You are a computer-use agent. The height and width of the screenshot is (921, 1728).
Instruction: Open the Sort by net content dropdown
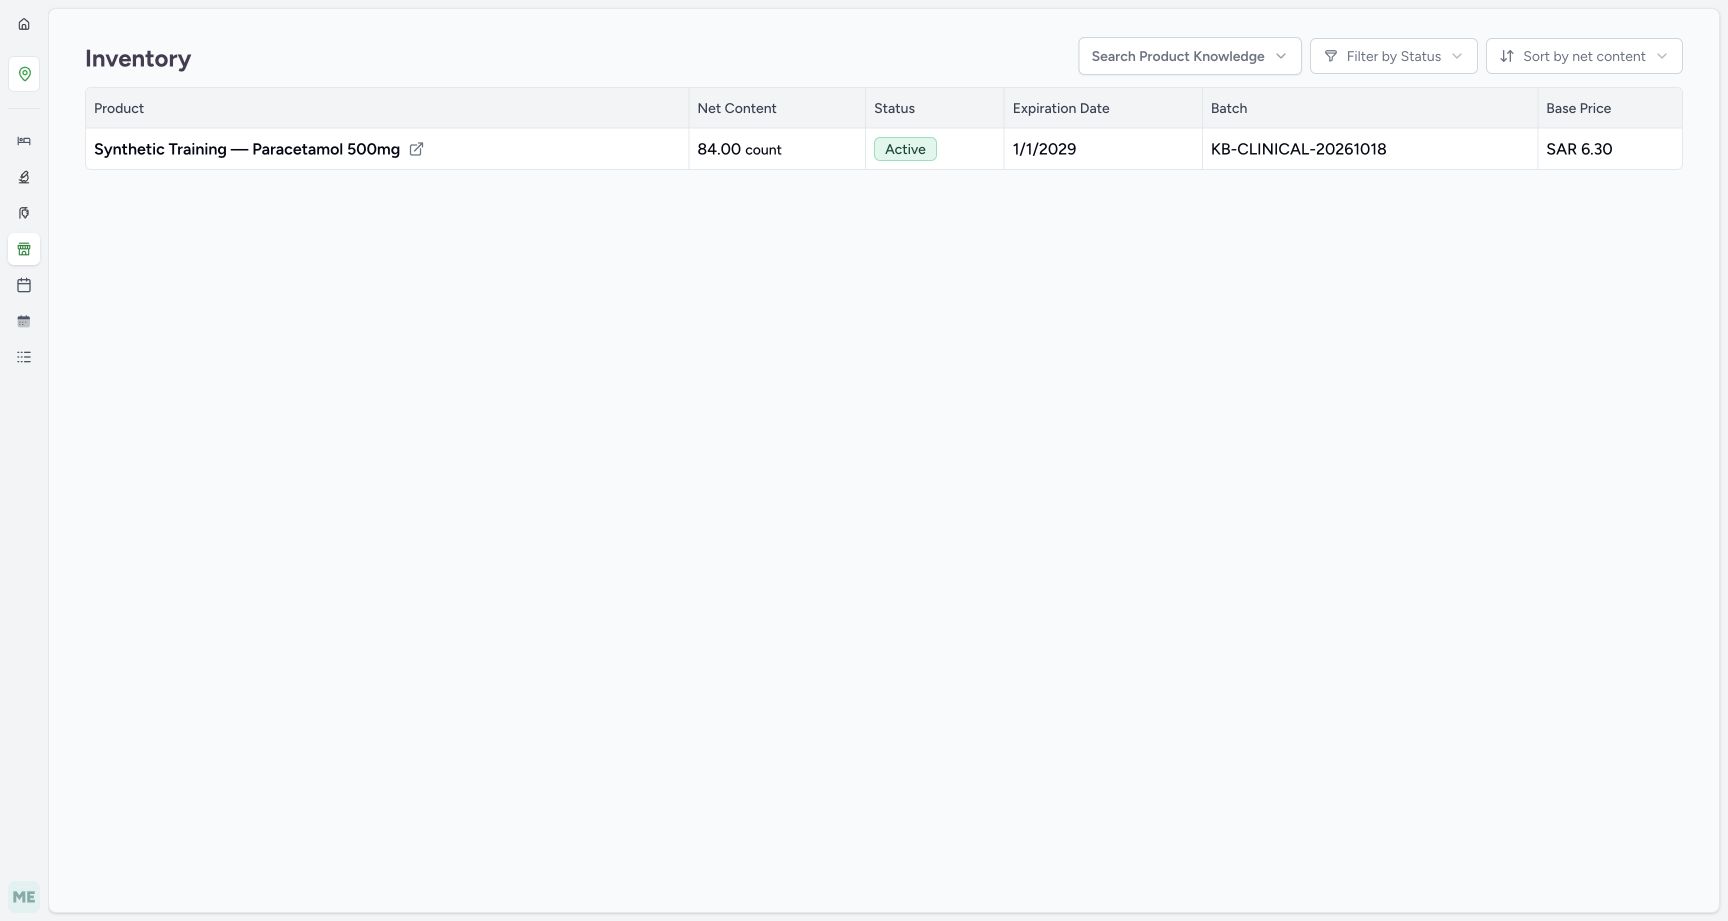coord(1584,56)
